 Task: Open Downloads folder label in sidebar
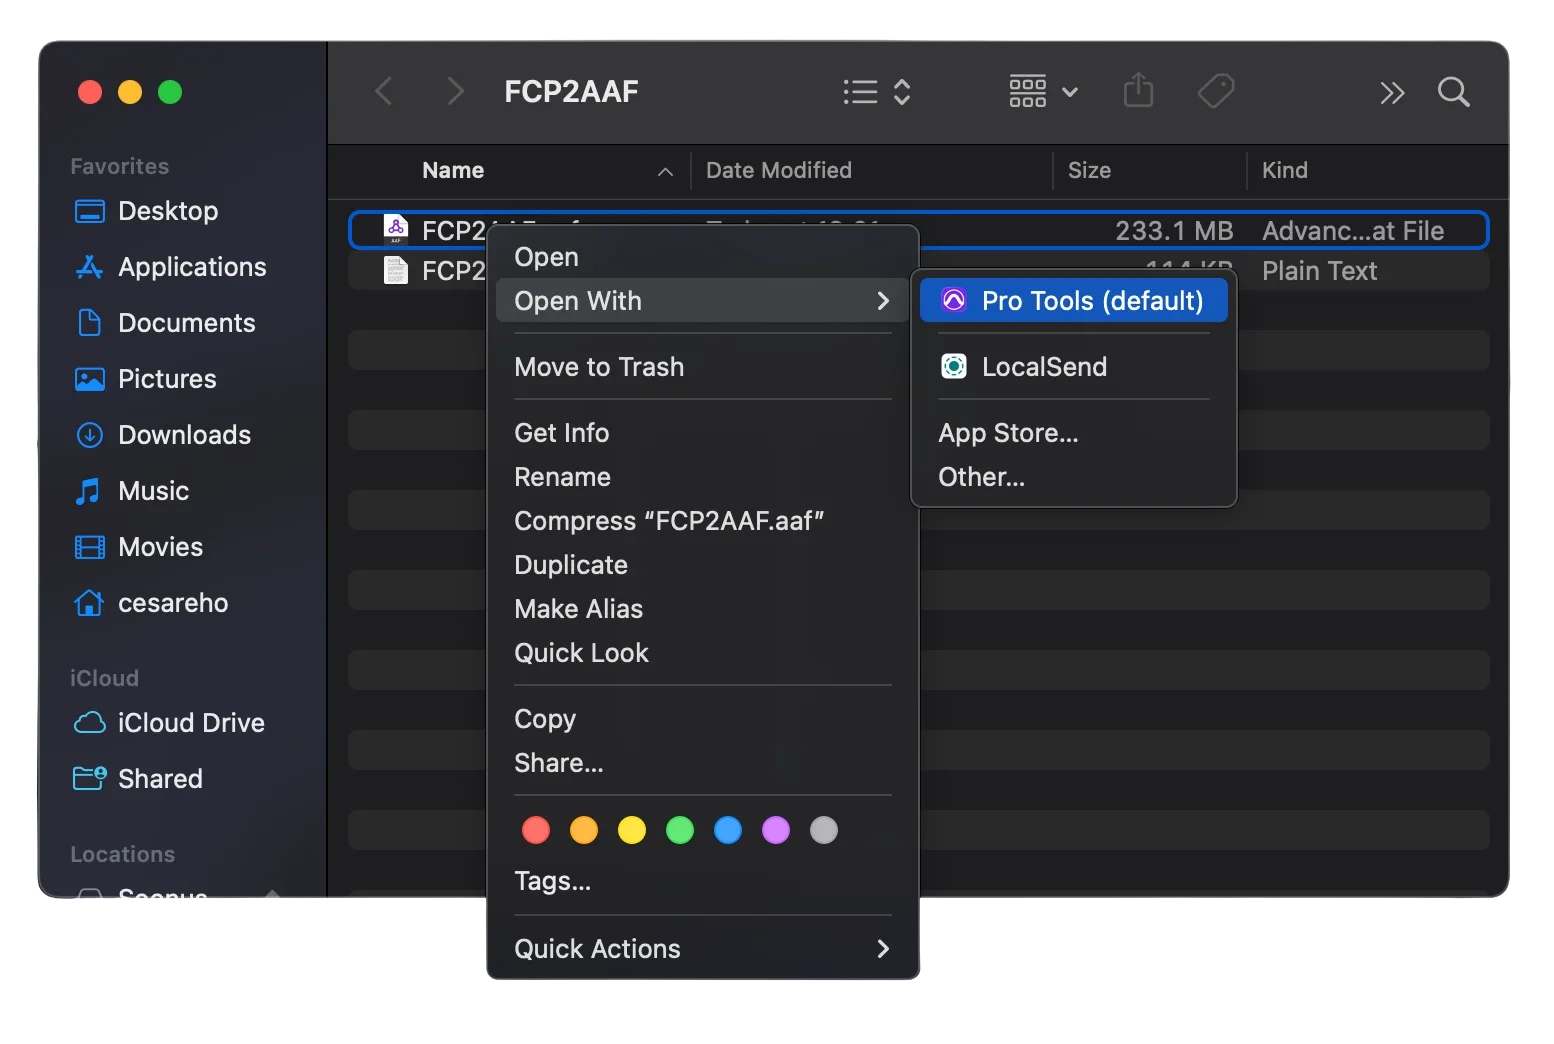(185, 435)
